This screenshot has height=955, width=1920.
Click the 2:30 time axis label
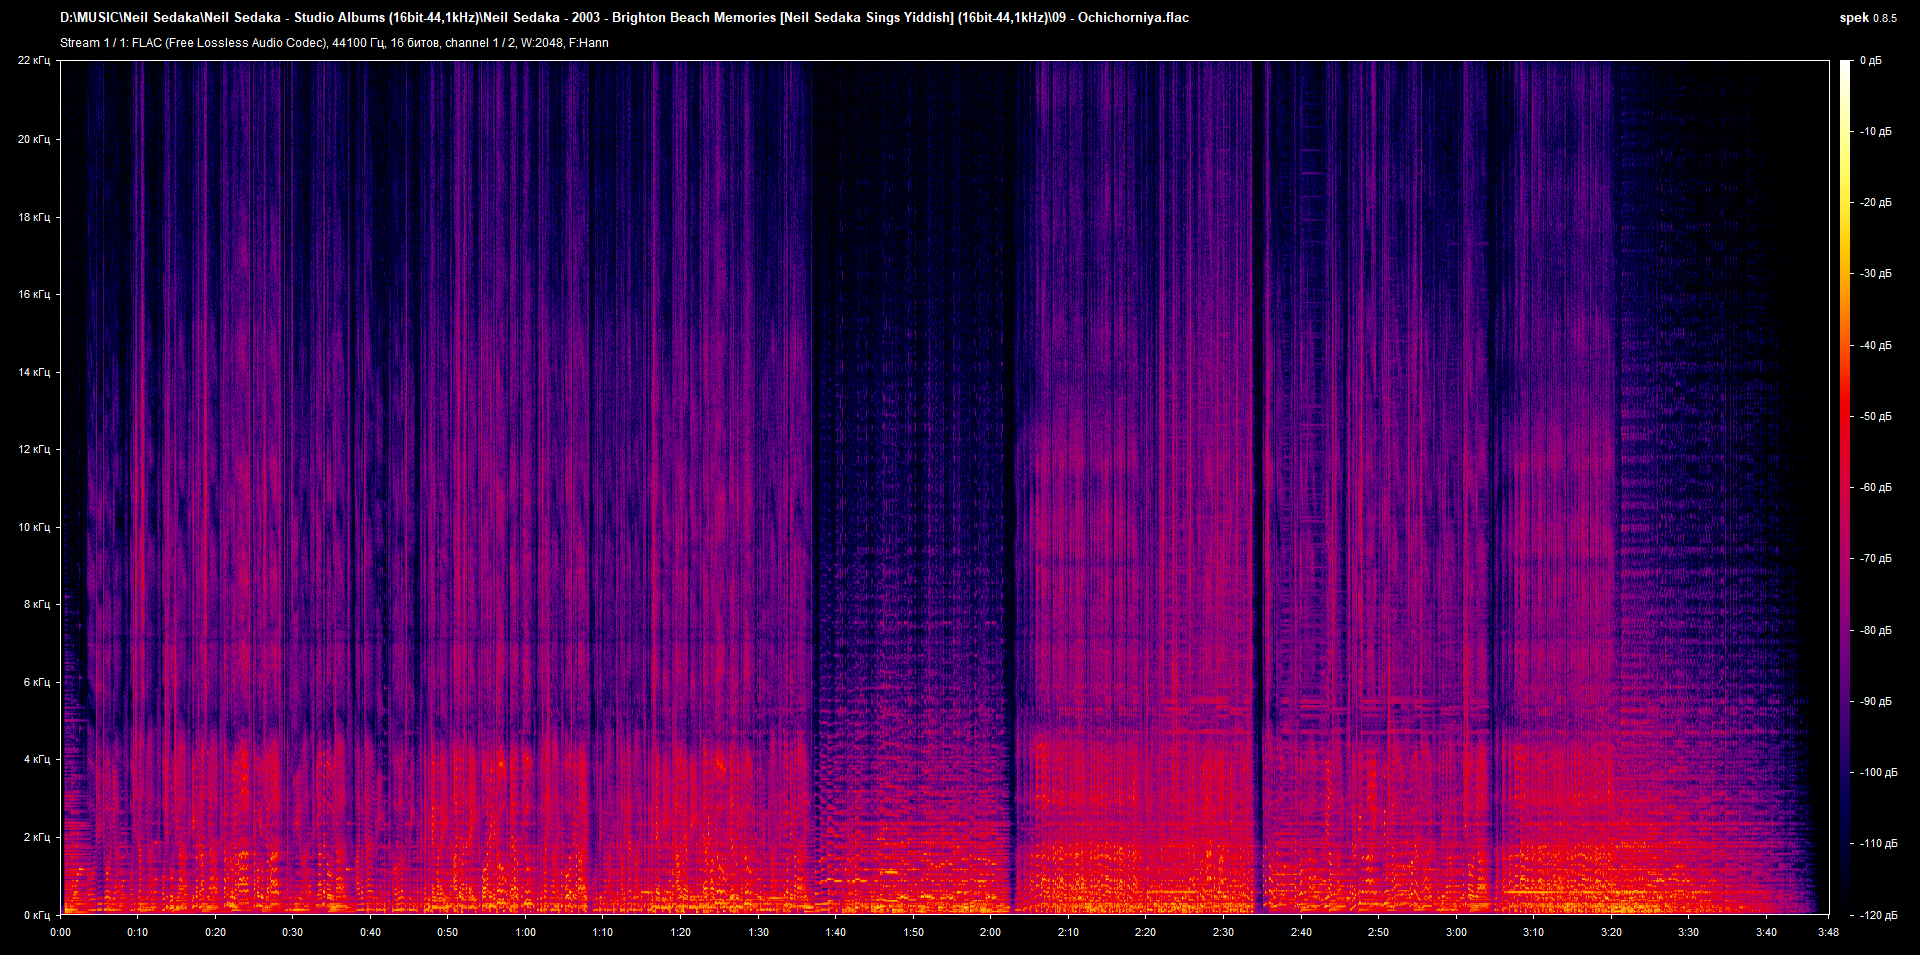[x=1223, y=932]
